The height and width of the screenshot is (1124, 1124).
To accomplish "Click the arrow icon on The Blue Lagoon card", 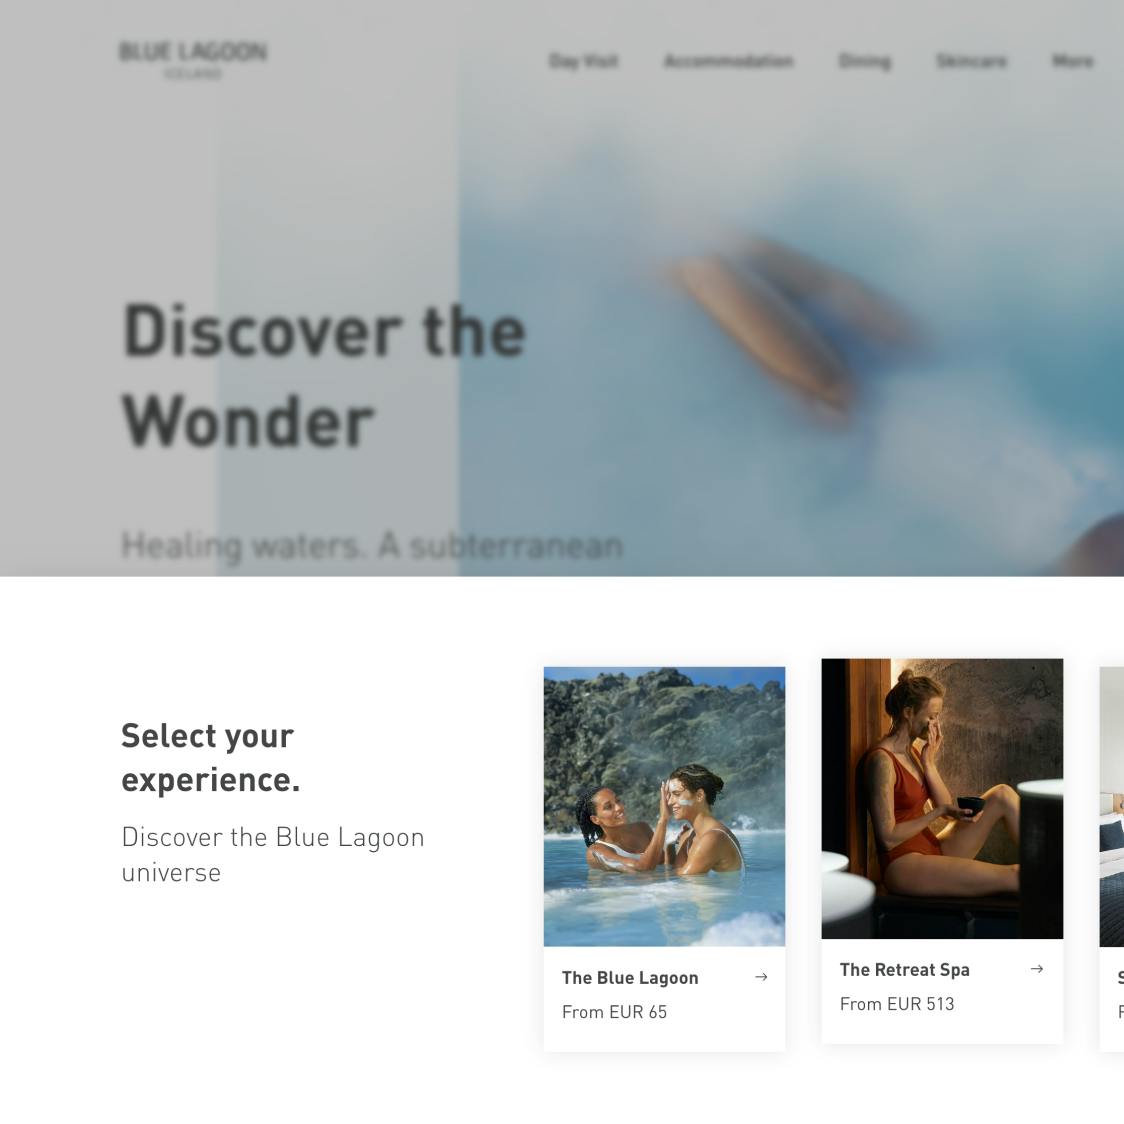I will click(x=761, y=977).
